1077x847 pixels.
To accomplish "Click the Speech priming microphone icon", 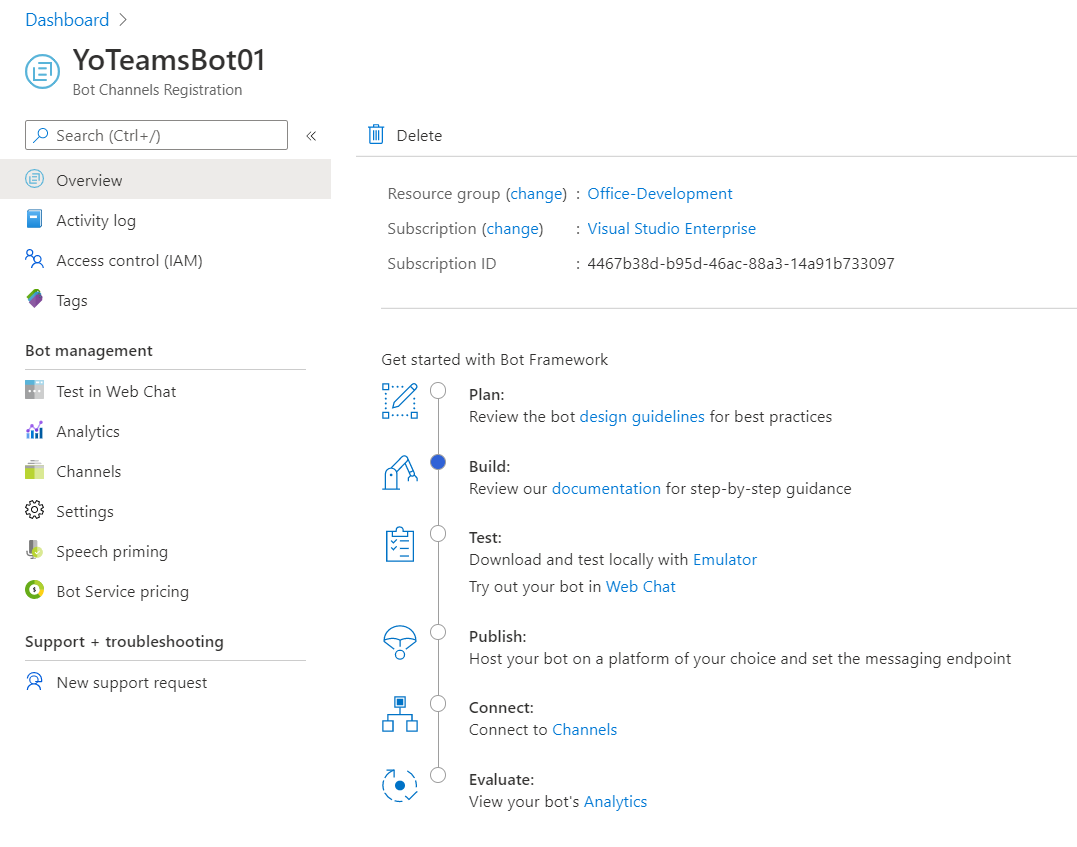I will pyautogui.click(x=35, y=551).
